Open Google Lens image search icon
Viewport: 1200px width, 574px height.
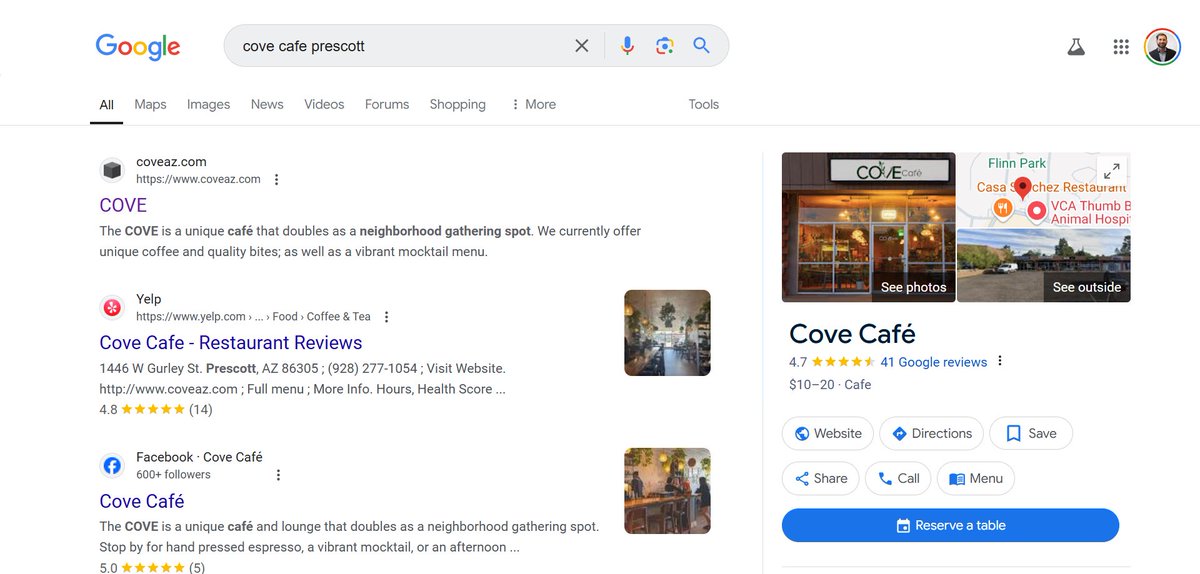pyautogui.click(x=664, y=46)
